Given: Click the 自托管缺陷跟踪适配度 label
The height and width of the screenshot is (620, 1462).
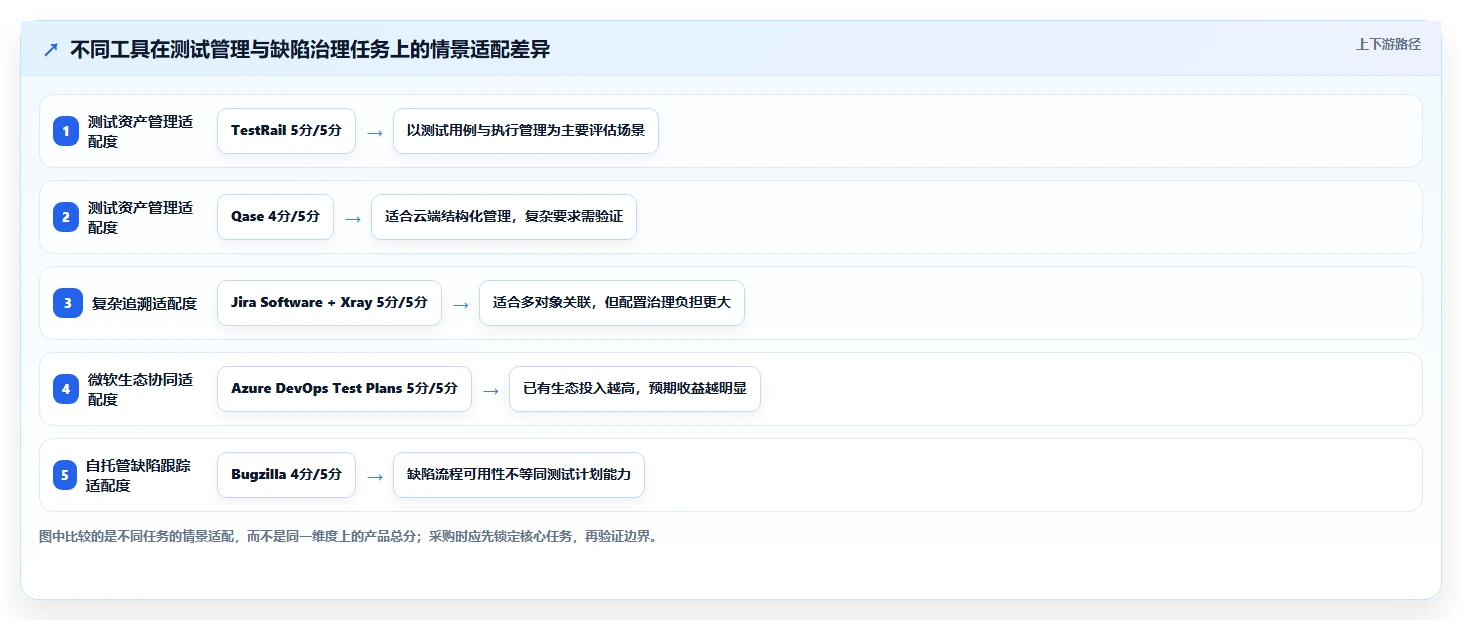Looking at the screenshot, I should 138,475.
